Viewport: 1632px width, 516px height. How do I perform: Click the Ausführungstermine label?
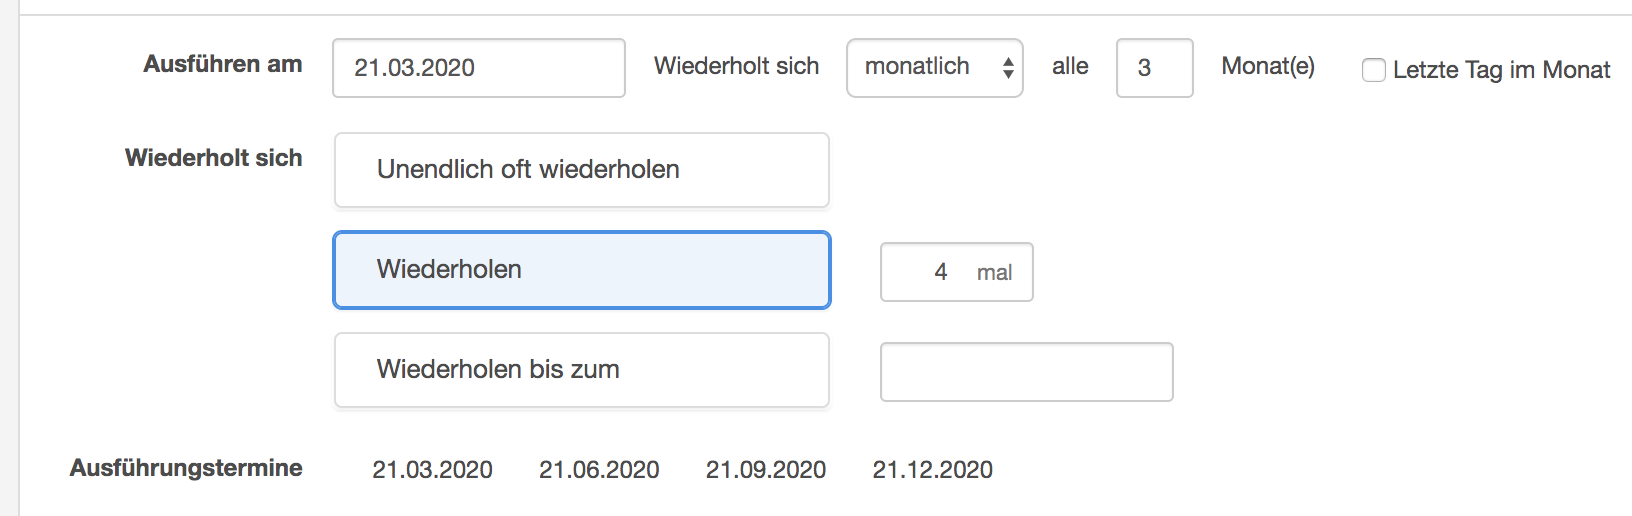pos(186,468)
